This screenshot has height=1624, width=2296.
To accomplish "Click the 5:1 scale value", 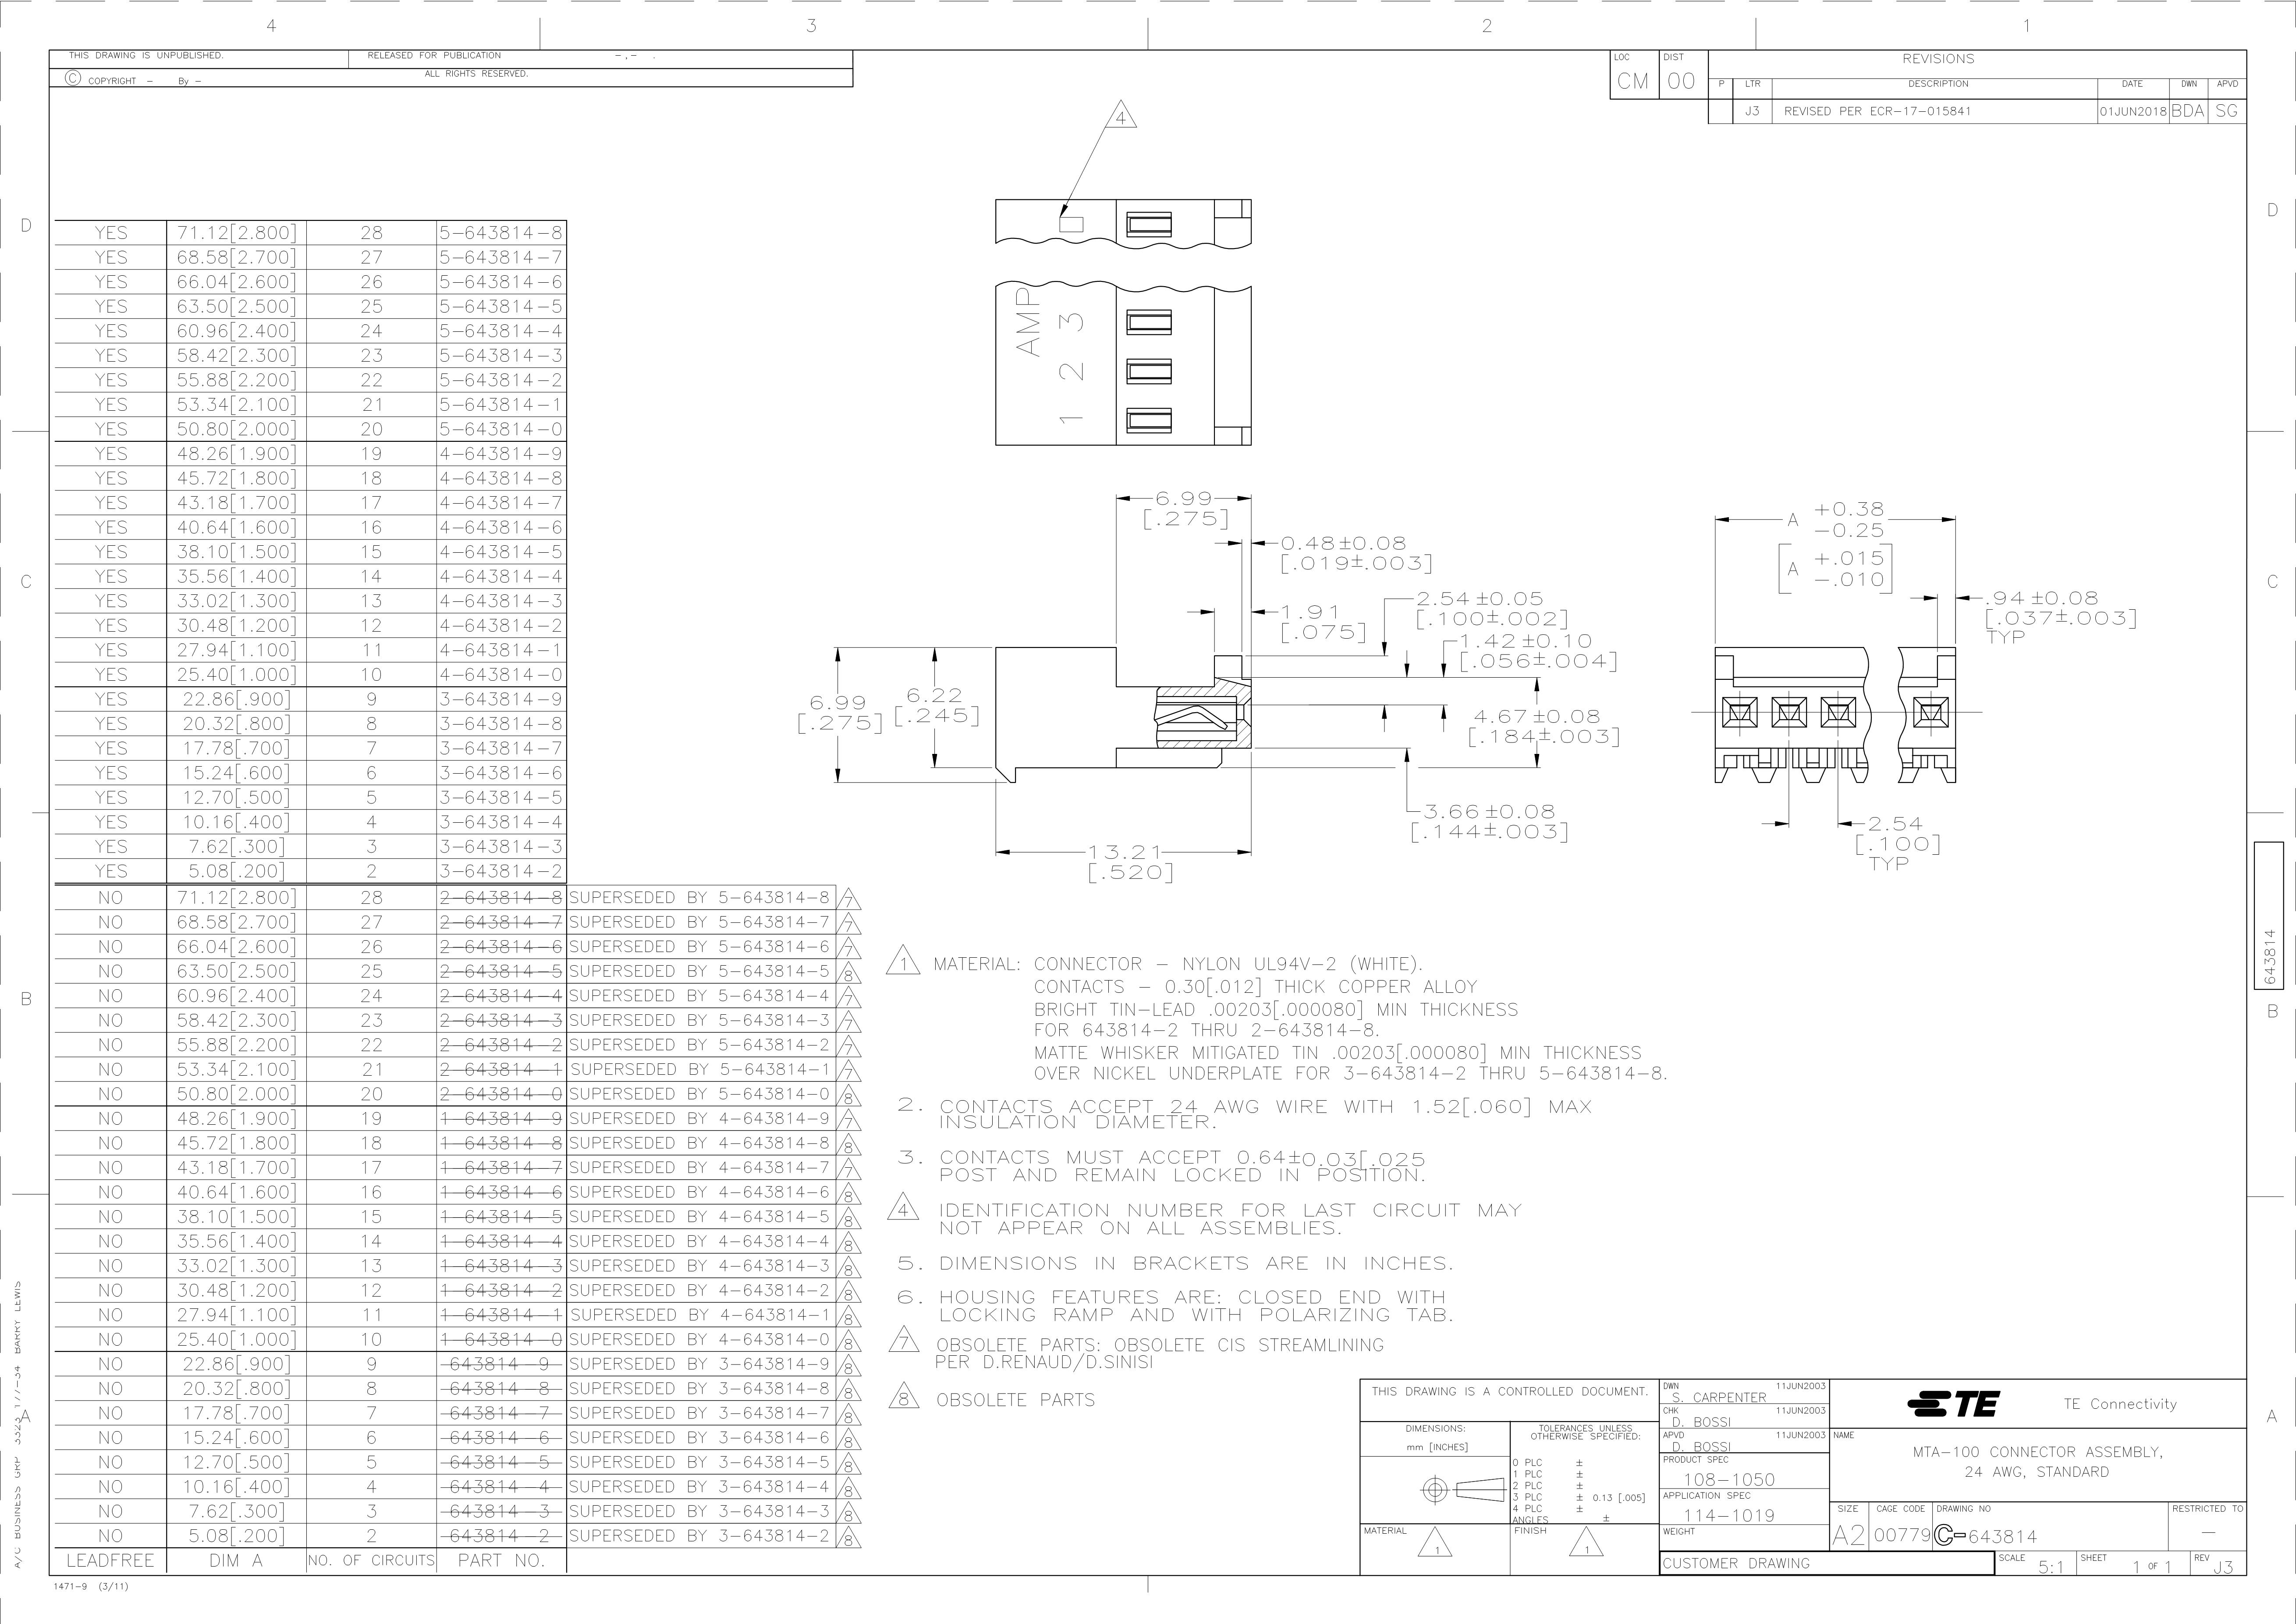I will 2051,1567.
